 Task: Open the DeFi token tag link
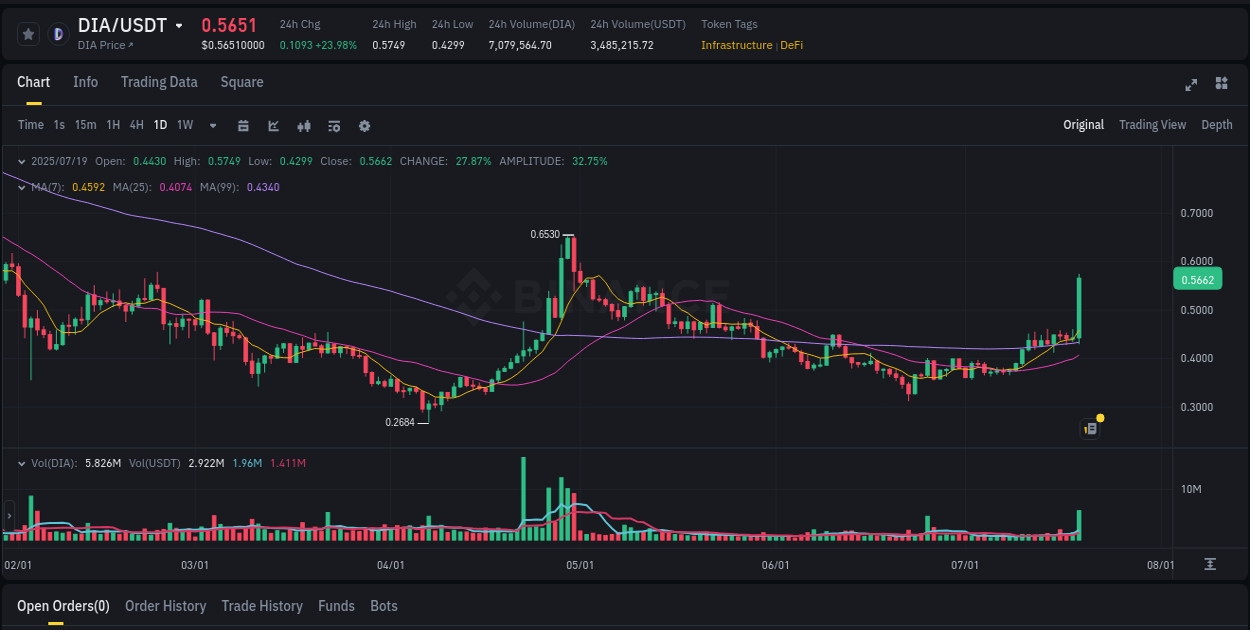791,45
